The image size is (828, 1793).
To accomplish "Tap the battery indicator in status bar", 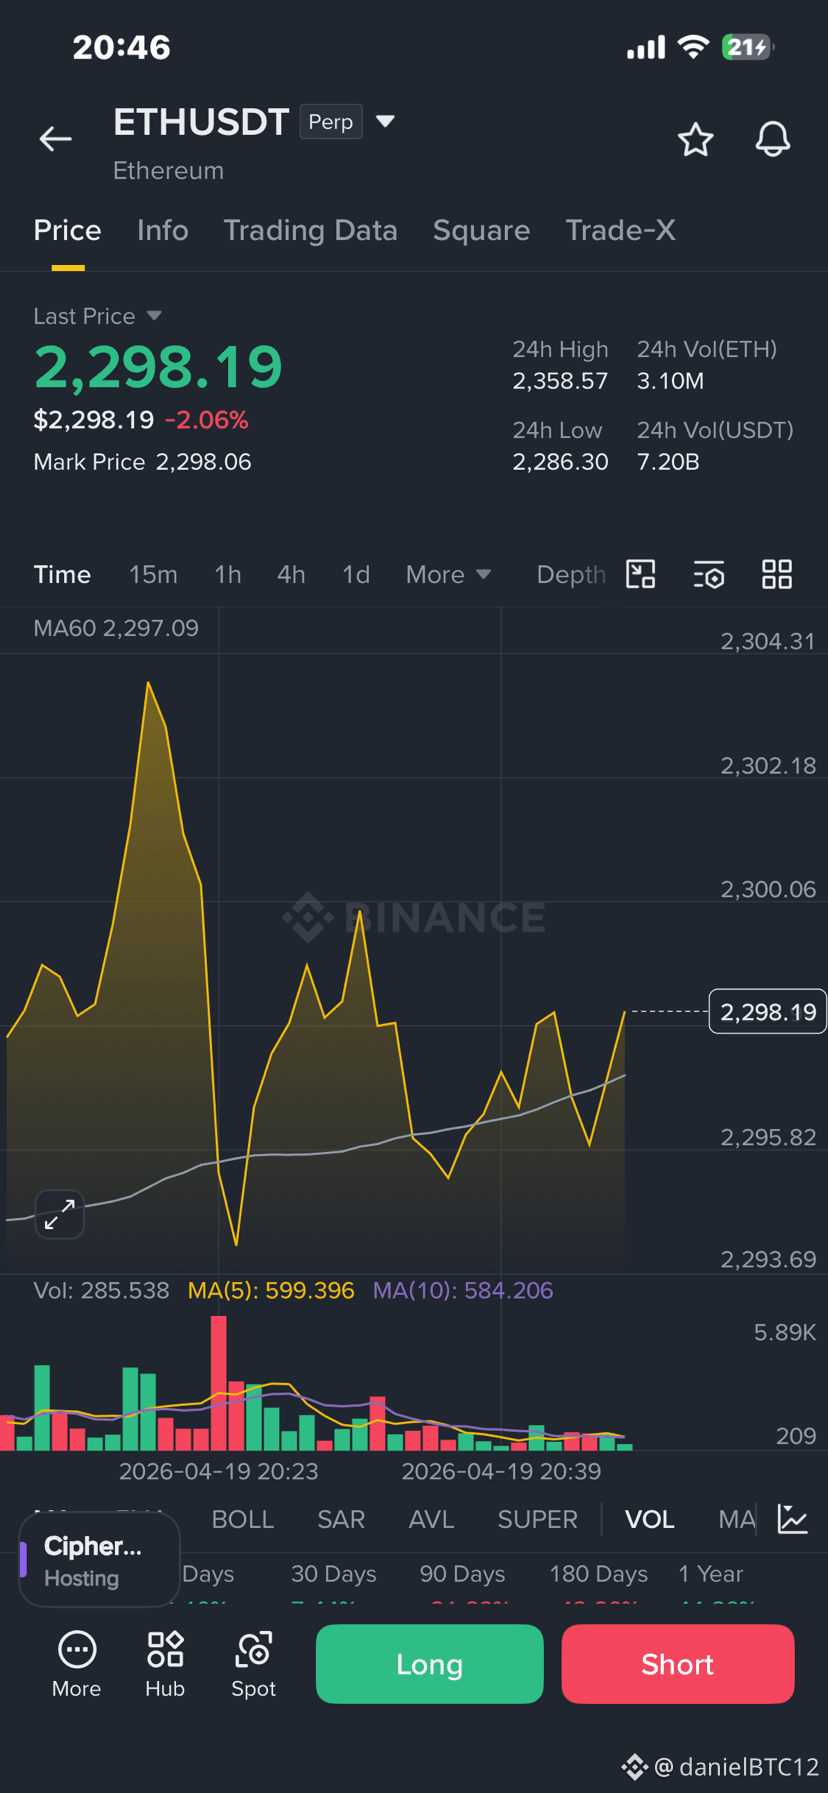I will (748, 47).
